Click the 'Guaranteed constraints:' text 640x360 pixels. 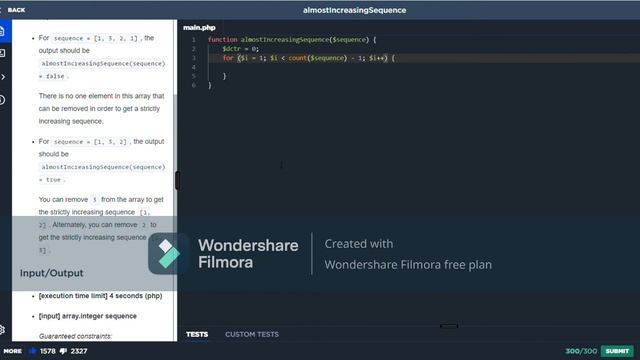[75, 336]
